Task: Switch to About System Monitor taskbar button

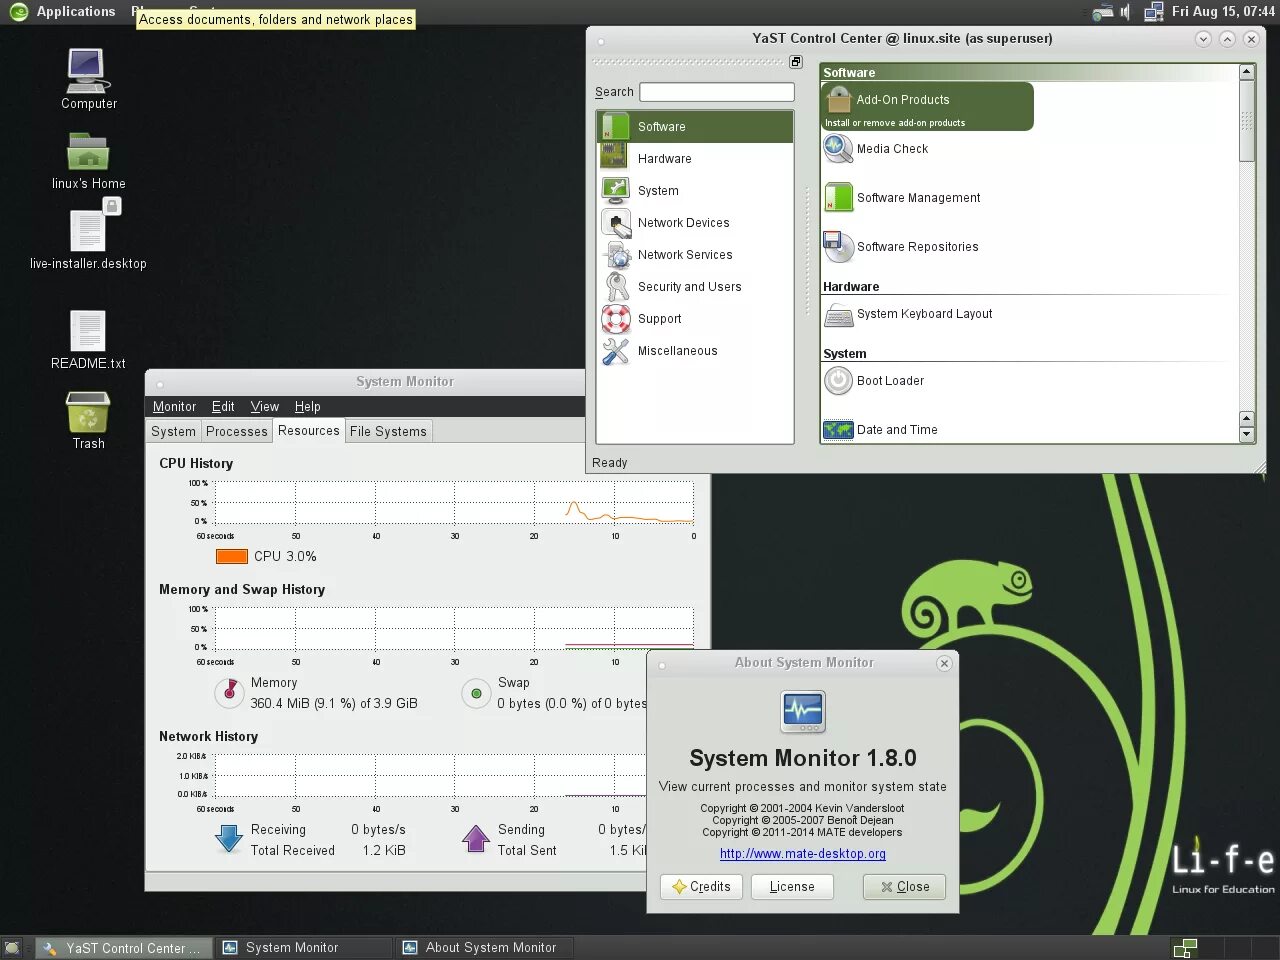Action: 485,948
